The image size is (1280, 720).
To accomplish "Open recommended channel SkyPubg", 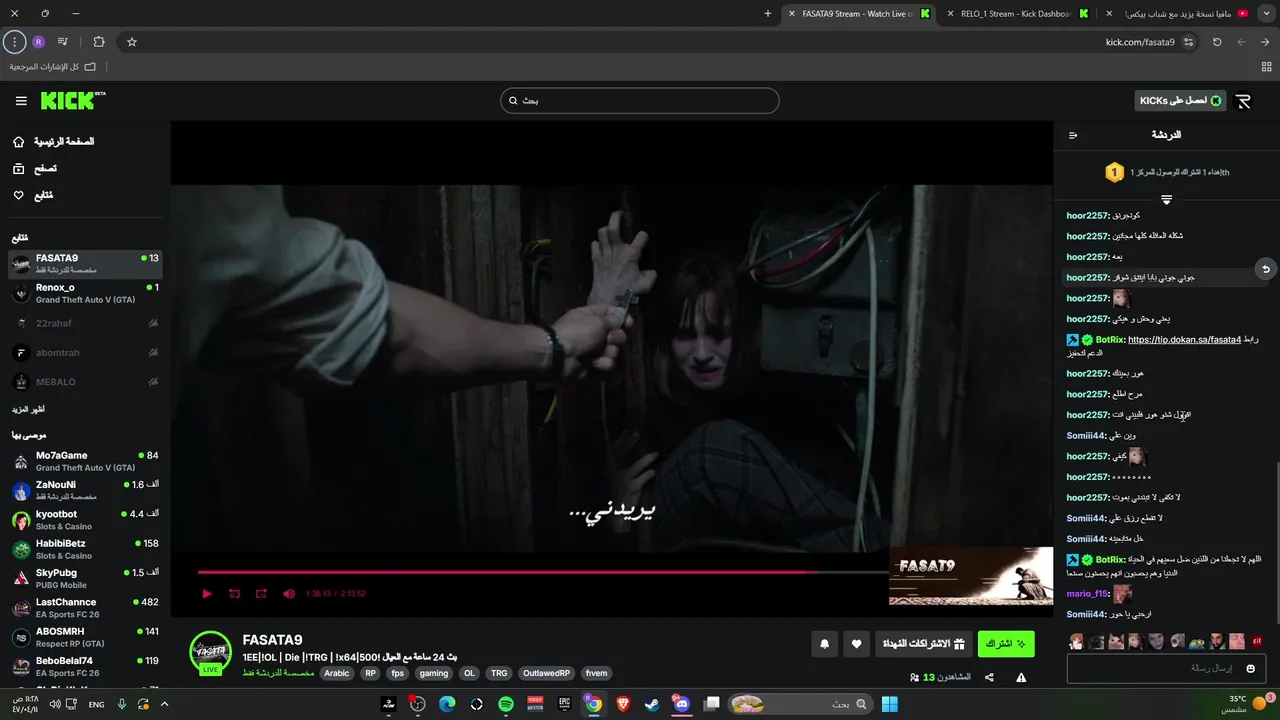I will [x=85, y=578].
